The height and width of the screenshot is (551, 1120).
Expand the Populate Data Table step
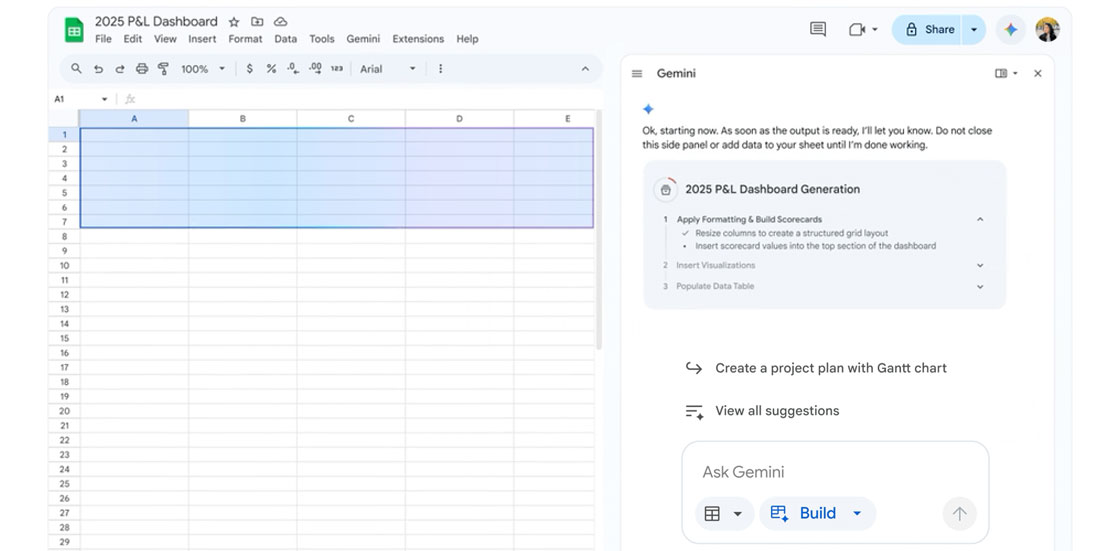[x=980, y=287]
